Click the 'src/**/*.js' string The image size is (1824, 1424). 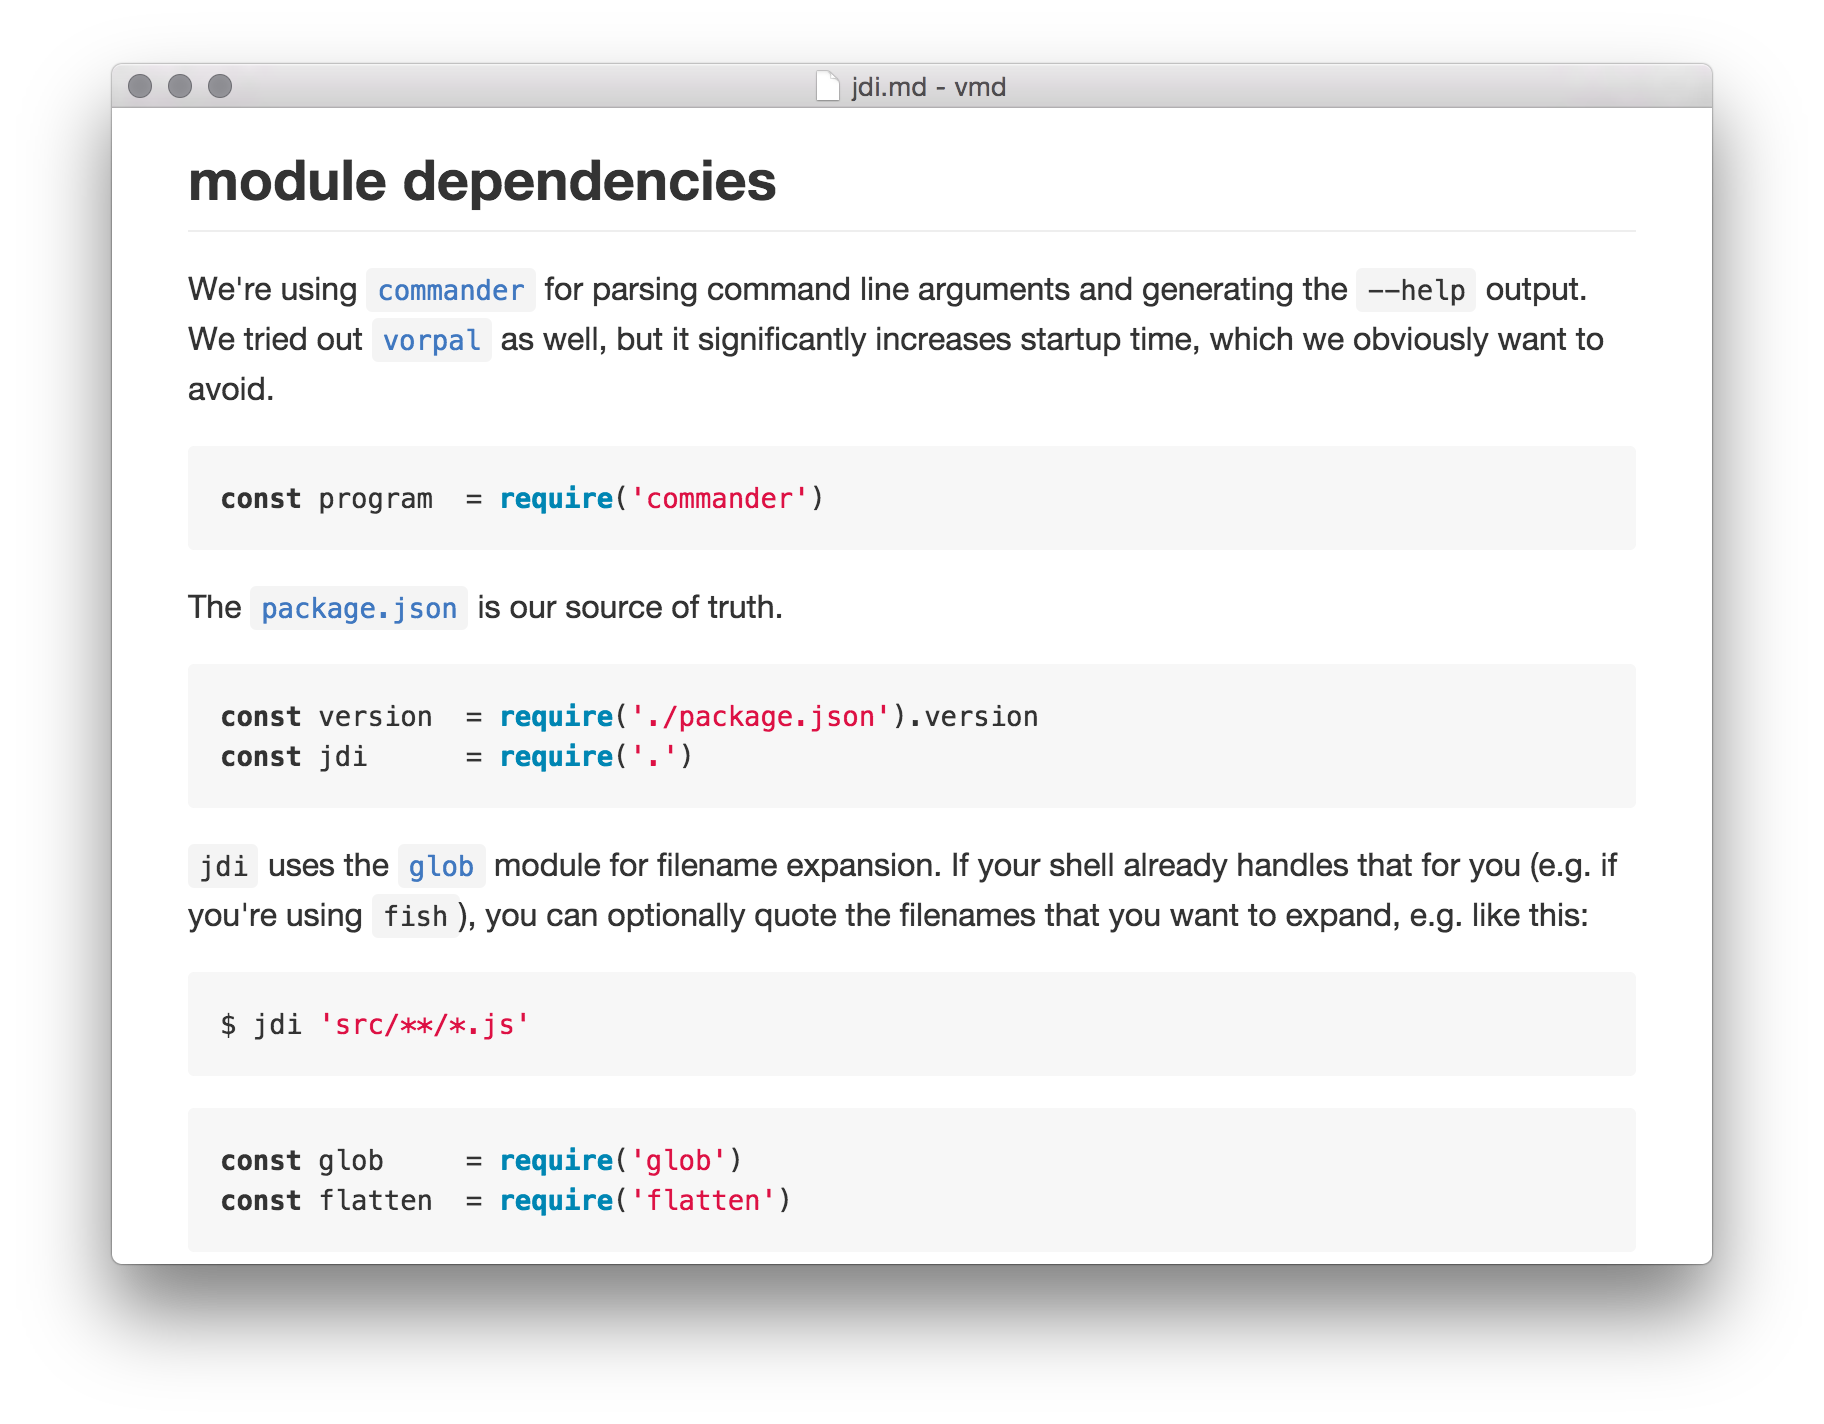[x=425, y=1025]
